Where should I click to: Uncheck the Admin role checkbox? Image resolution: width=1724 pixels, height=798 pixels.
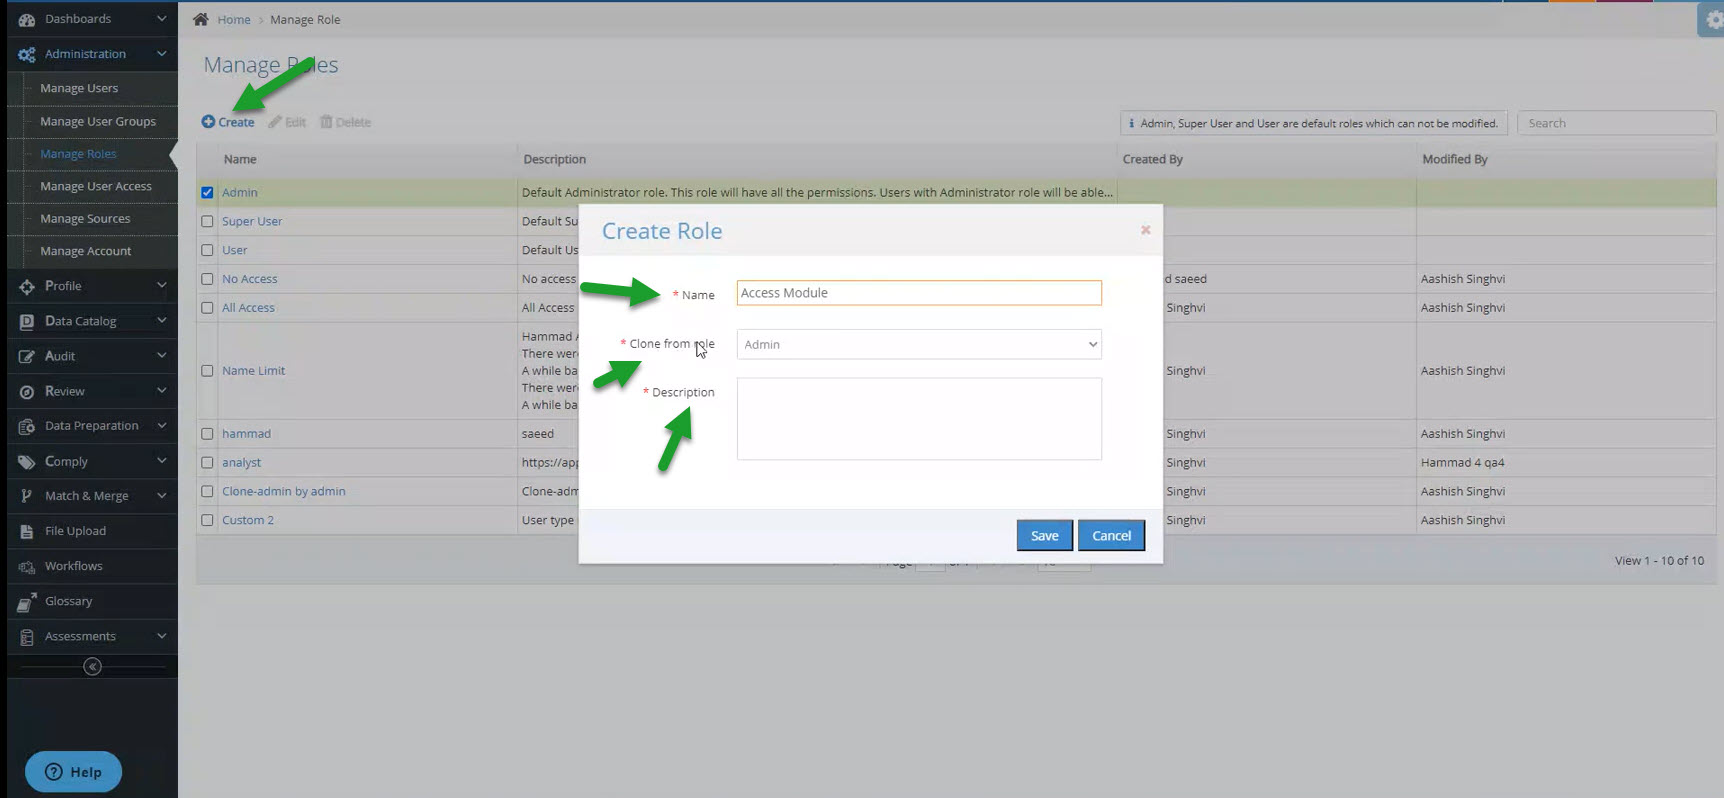coord(207,192)
